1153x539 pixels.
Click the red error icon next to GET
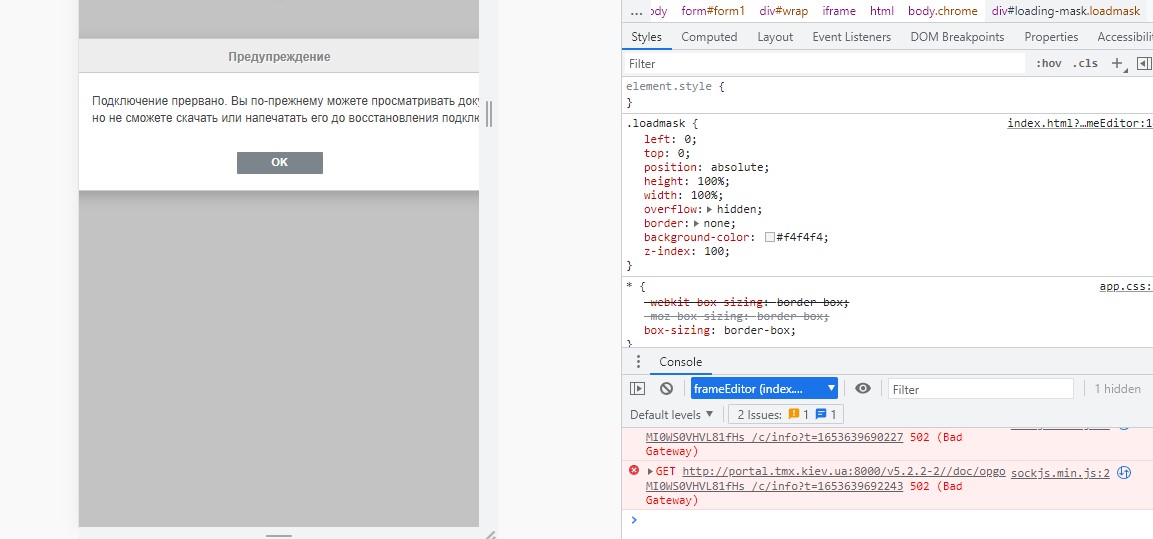[634, 471]
